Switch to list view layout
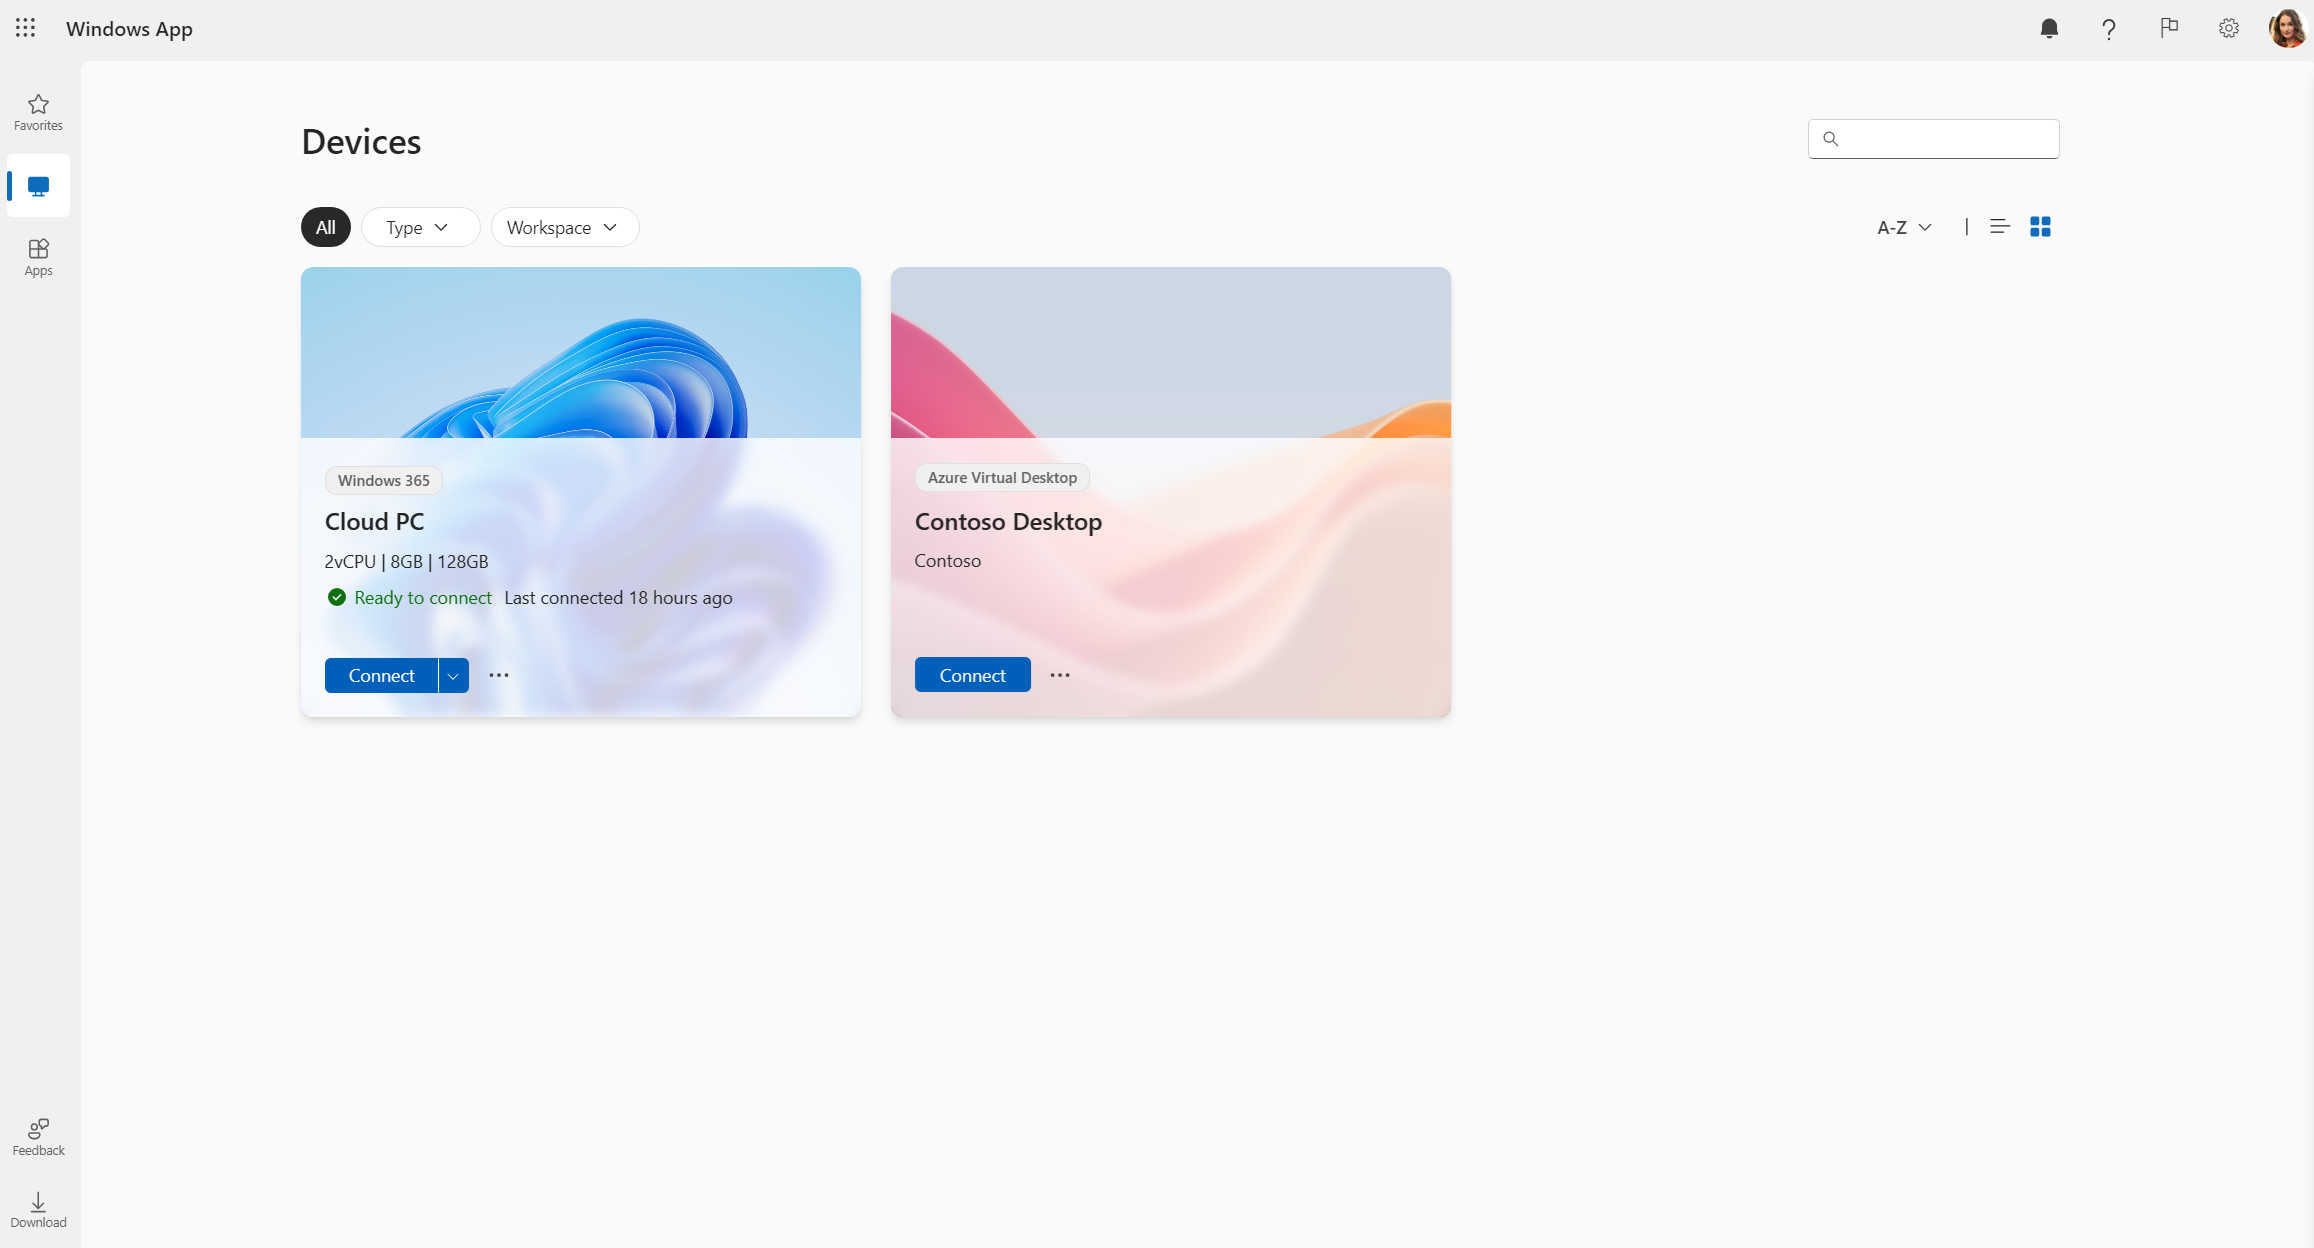This screenshot has height=1248, width=2314. [1999, 226]
